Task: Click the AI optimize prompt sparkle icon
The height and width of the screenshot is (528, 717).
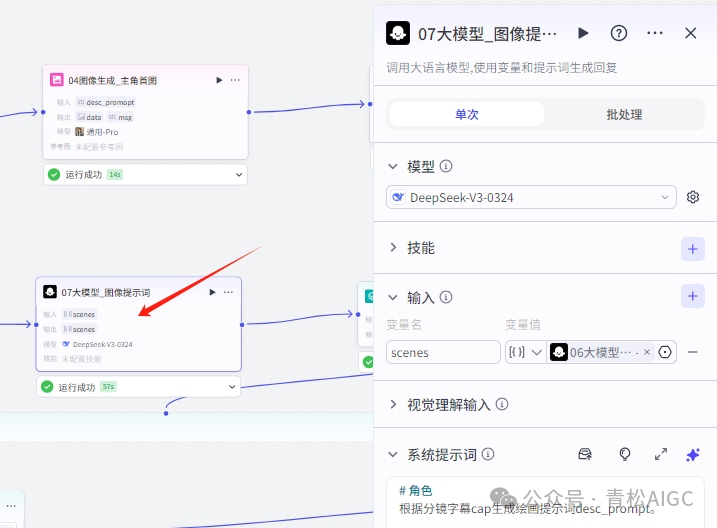Action: [693, 455]
